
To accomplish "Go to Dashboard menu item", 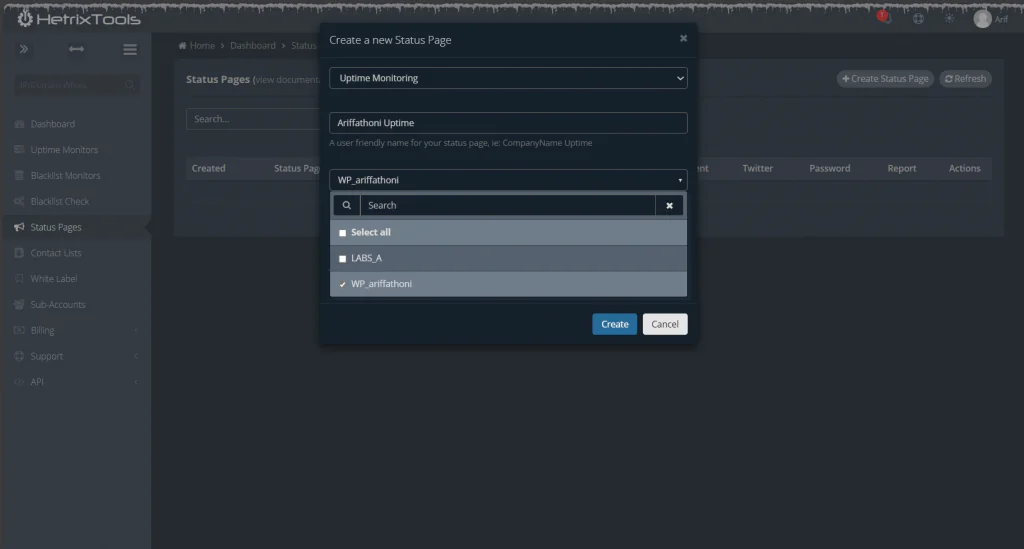I will tap(52, 124).
